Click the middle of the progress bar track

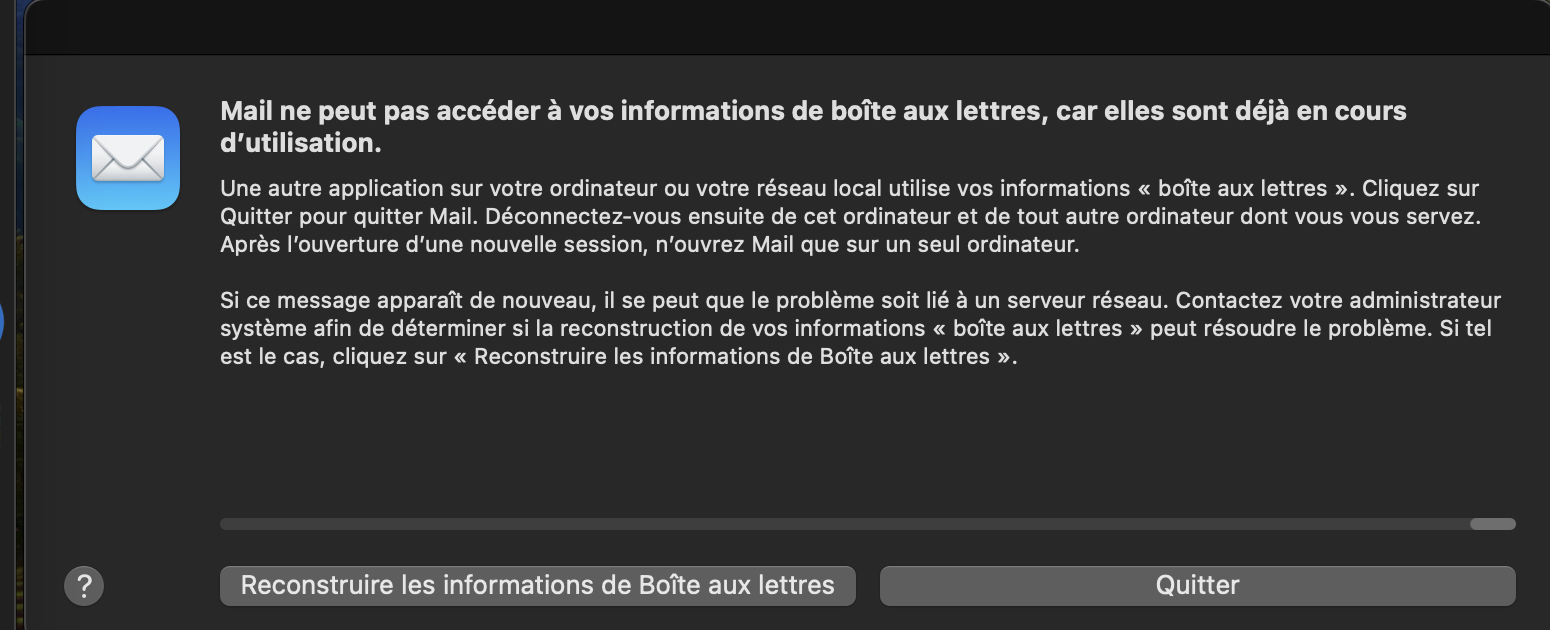[845, 524]
